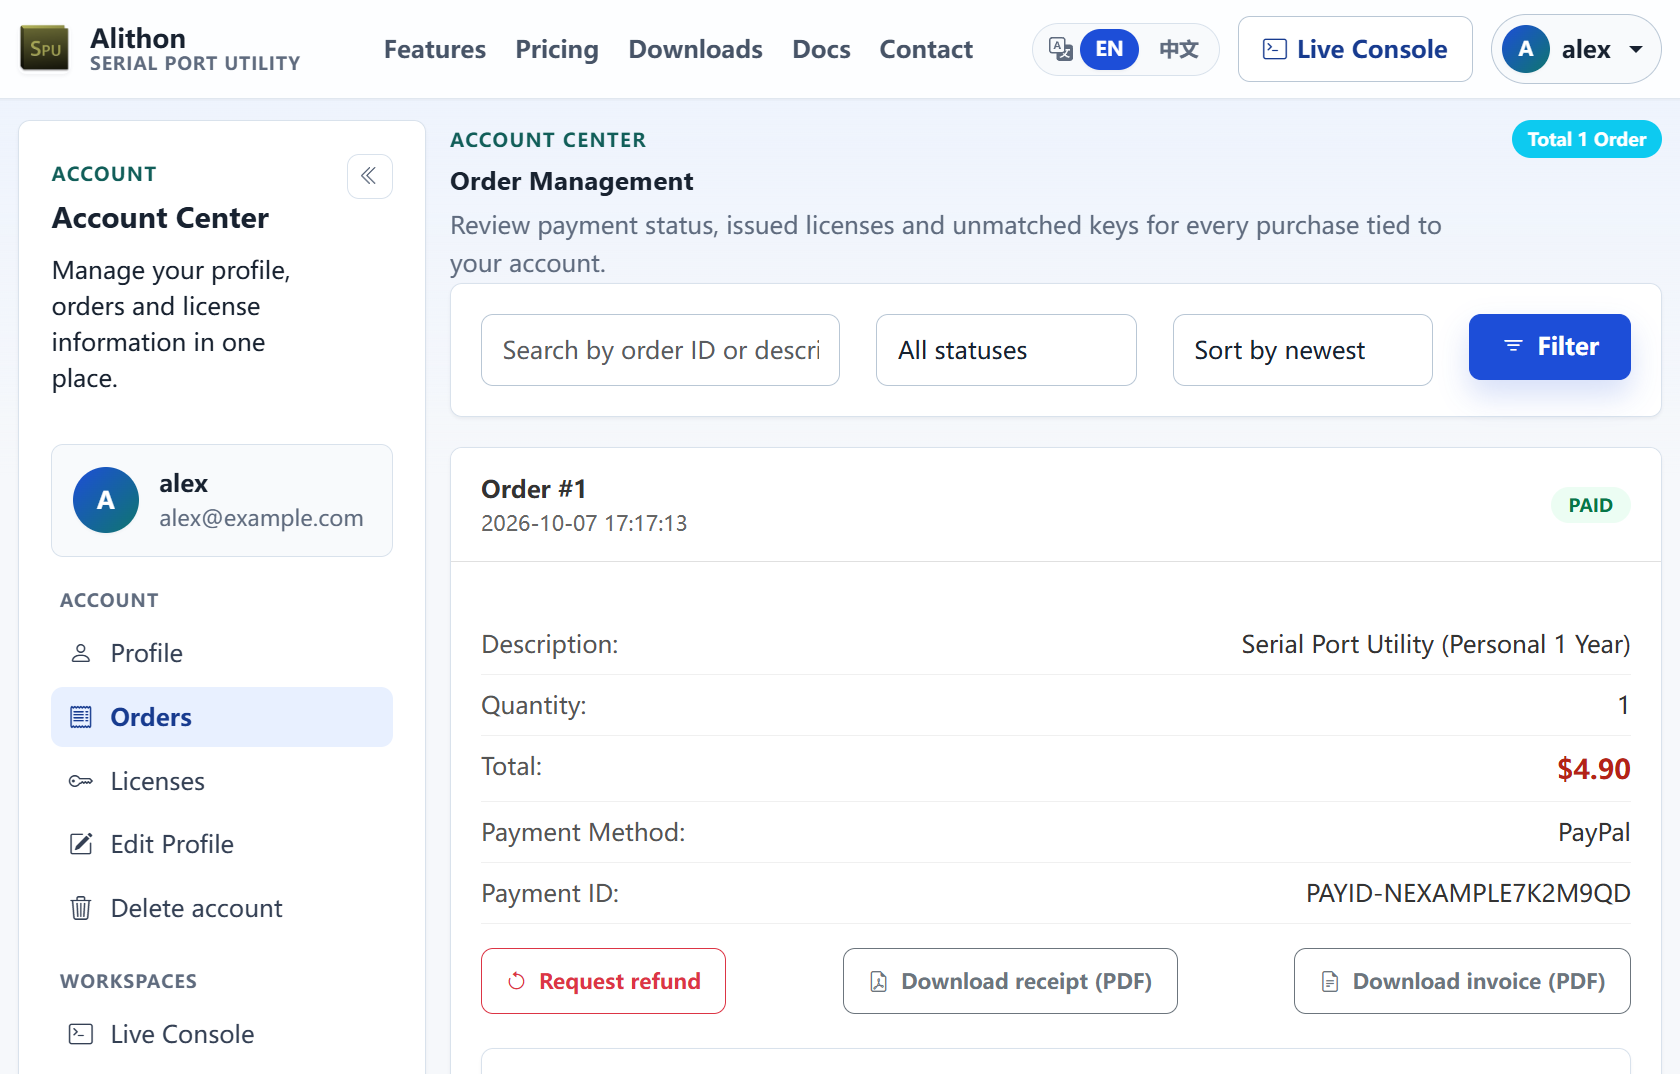This screenshot has width=1680, height=1074.
Task: Click the PAID status badge
Action: point(1590,505)
